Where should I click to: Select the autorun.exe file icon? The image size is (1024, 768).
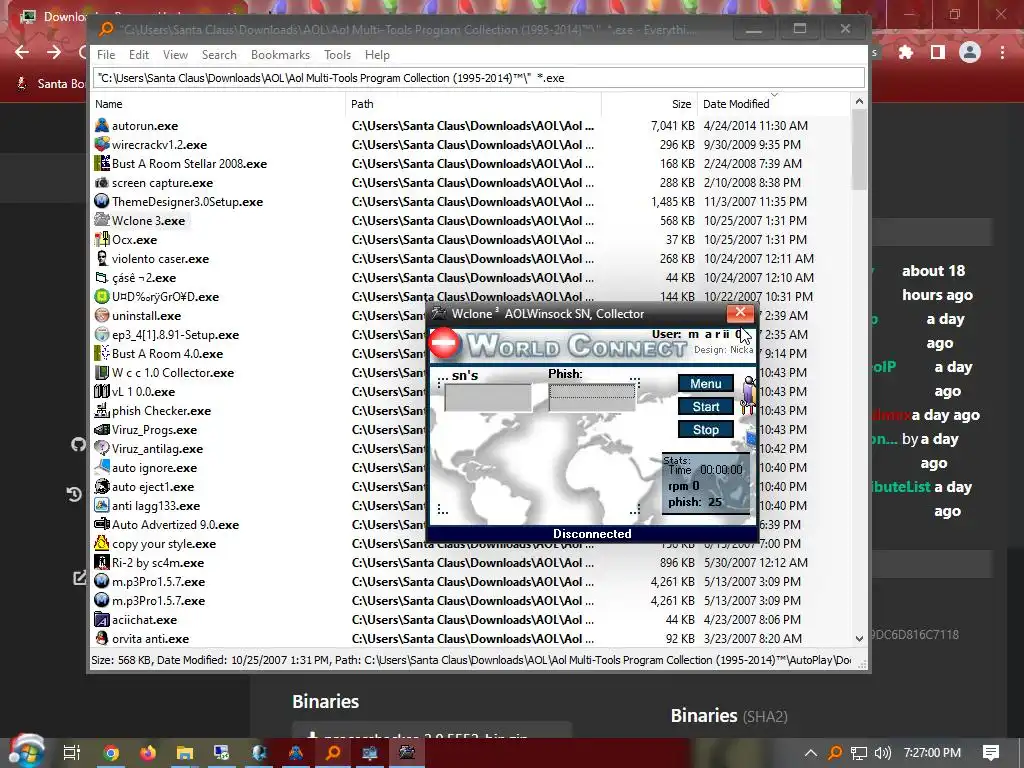tap(101, 125)
